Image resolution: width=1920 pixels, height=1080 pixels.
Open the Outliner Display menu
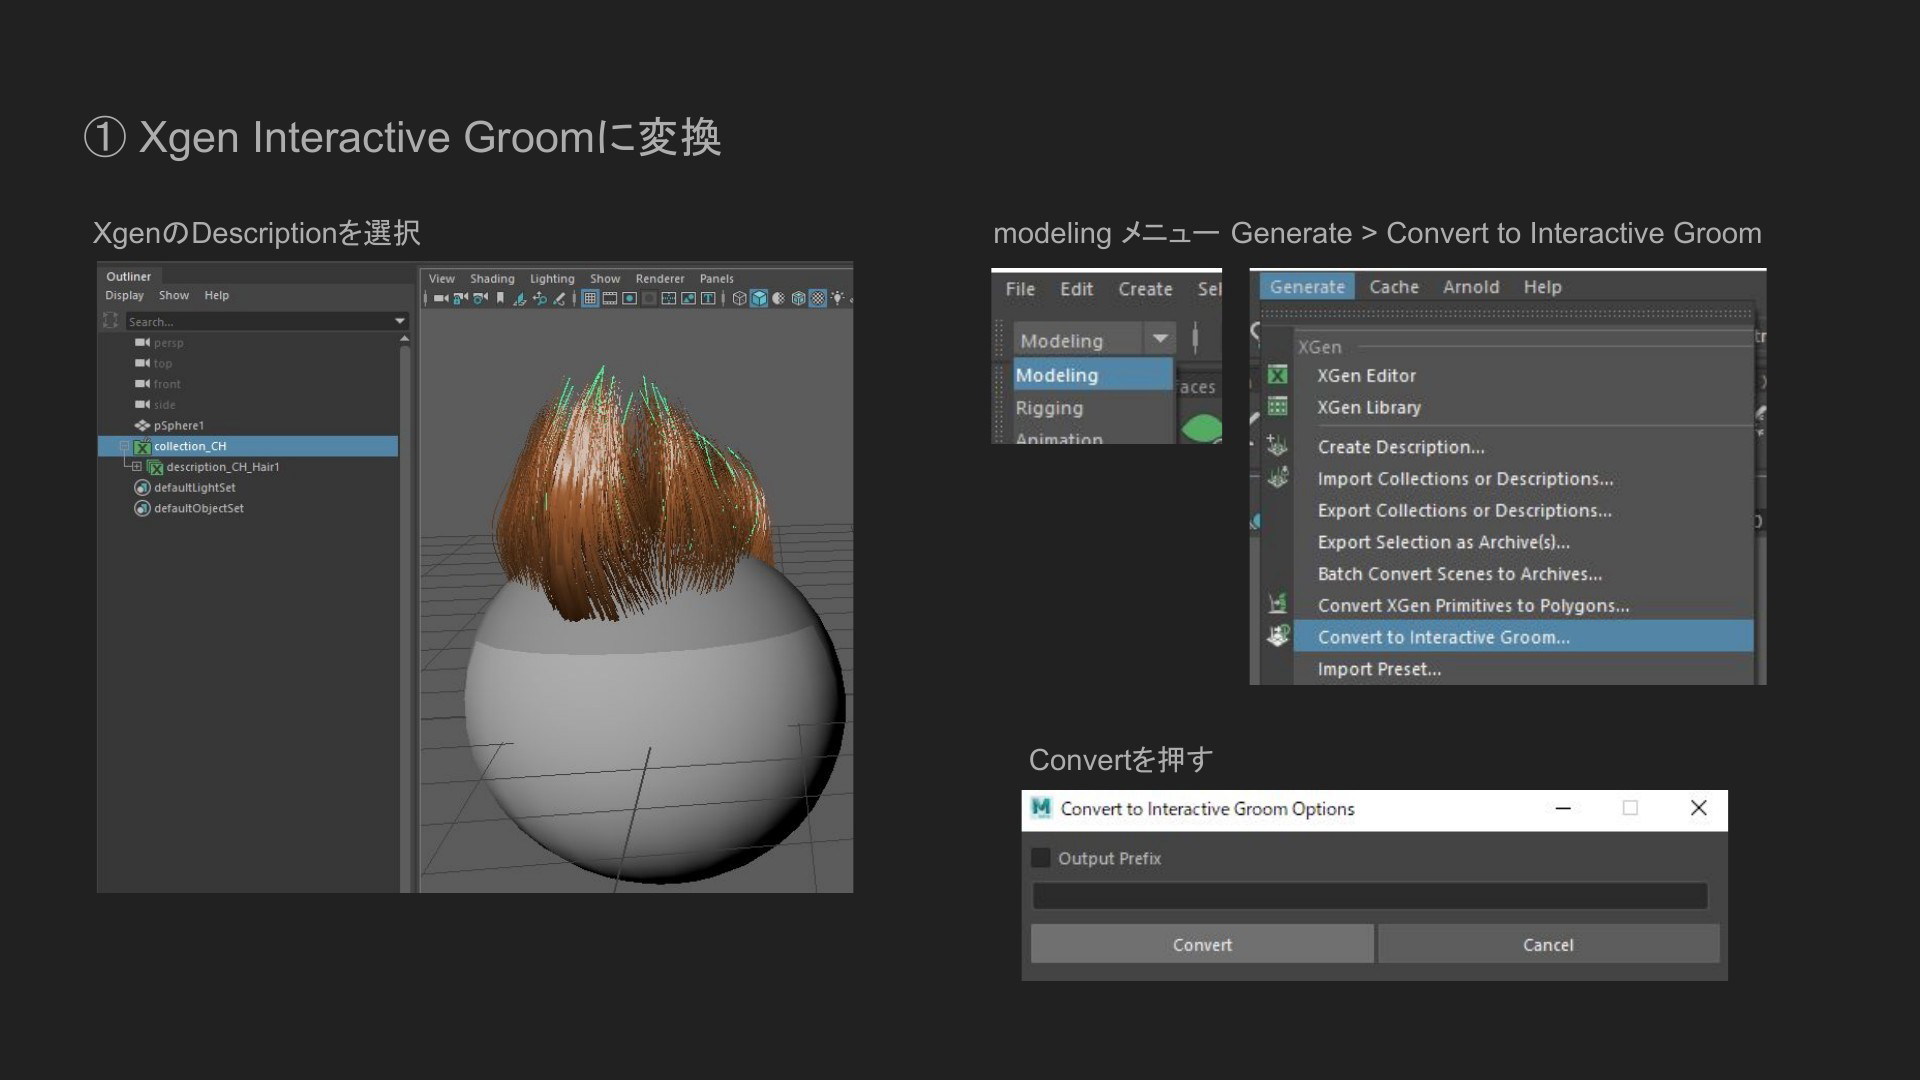(125, 296)
